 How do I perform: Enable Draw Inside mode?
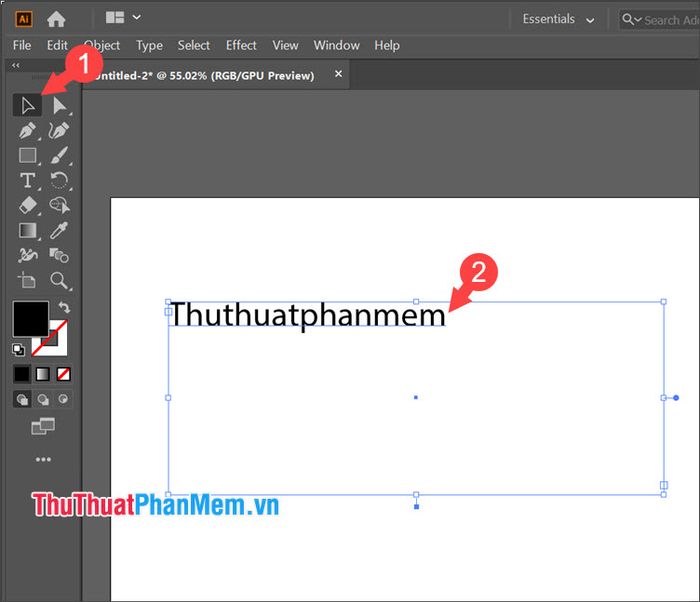pos(63,399)
